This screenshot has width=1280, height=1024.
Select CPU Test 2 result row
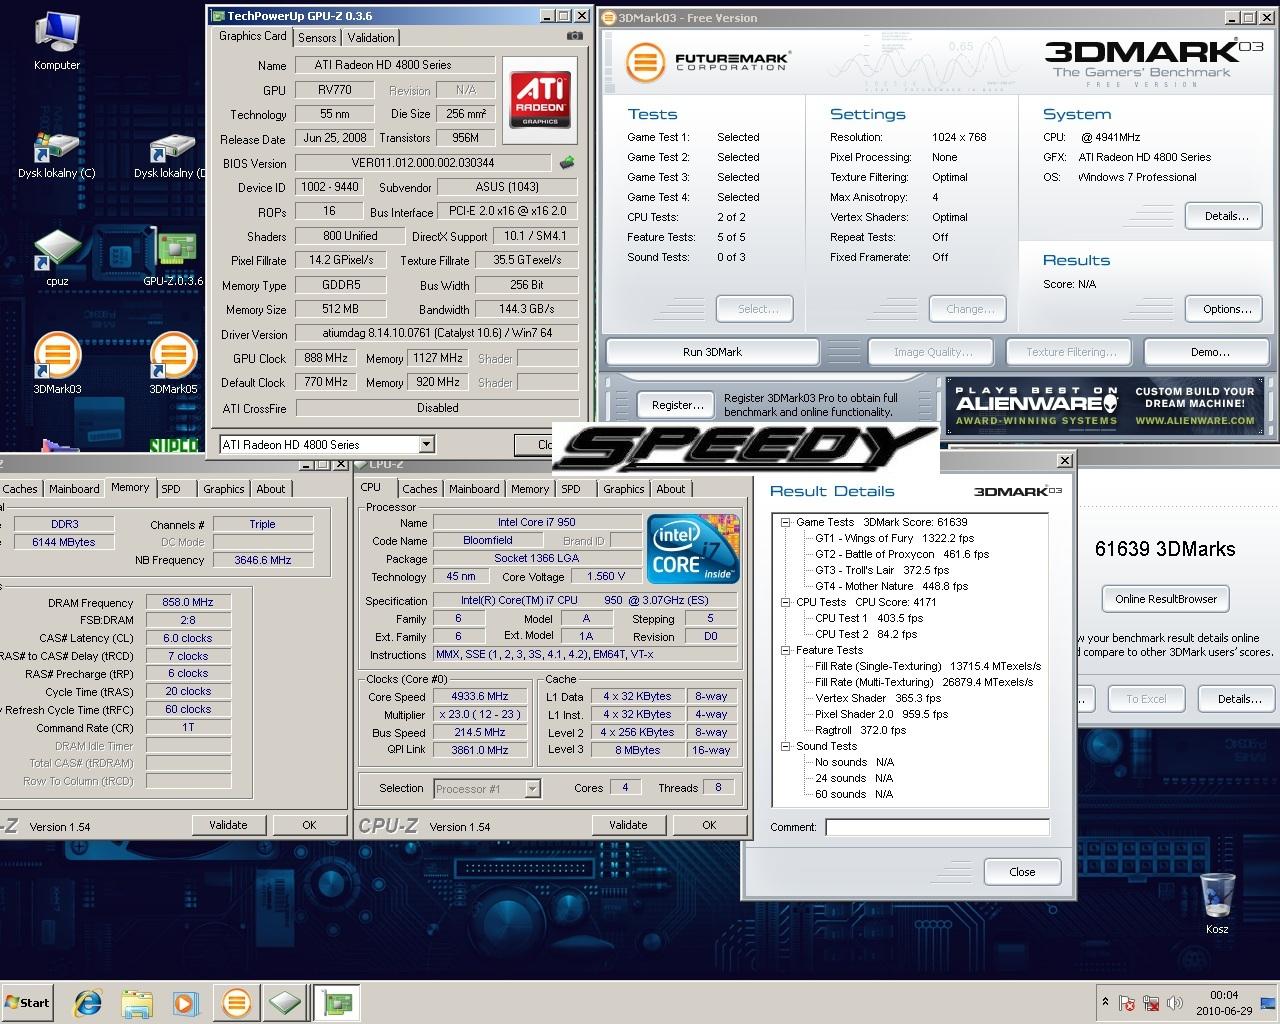[866, 634]
